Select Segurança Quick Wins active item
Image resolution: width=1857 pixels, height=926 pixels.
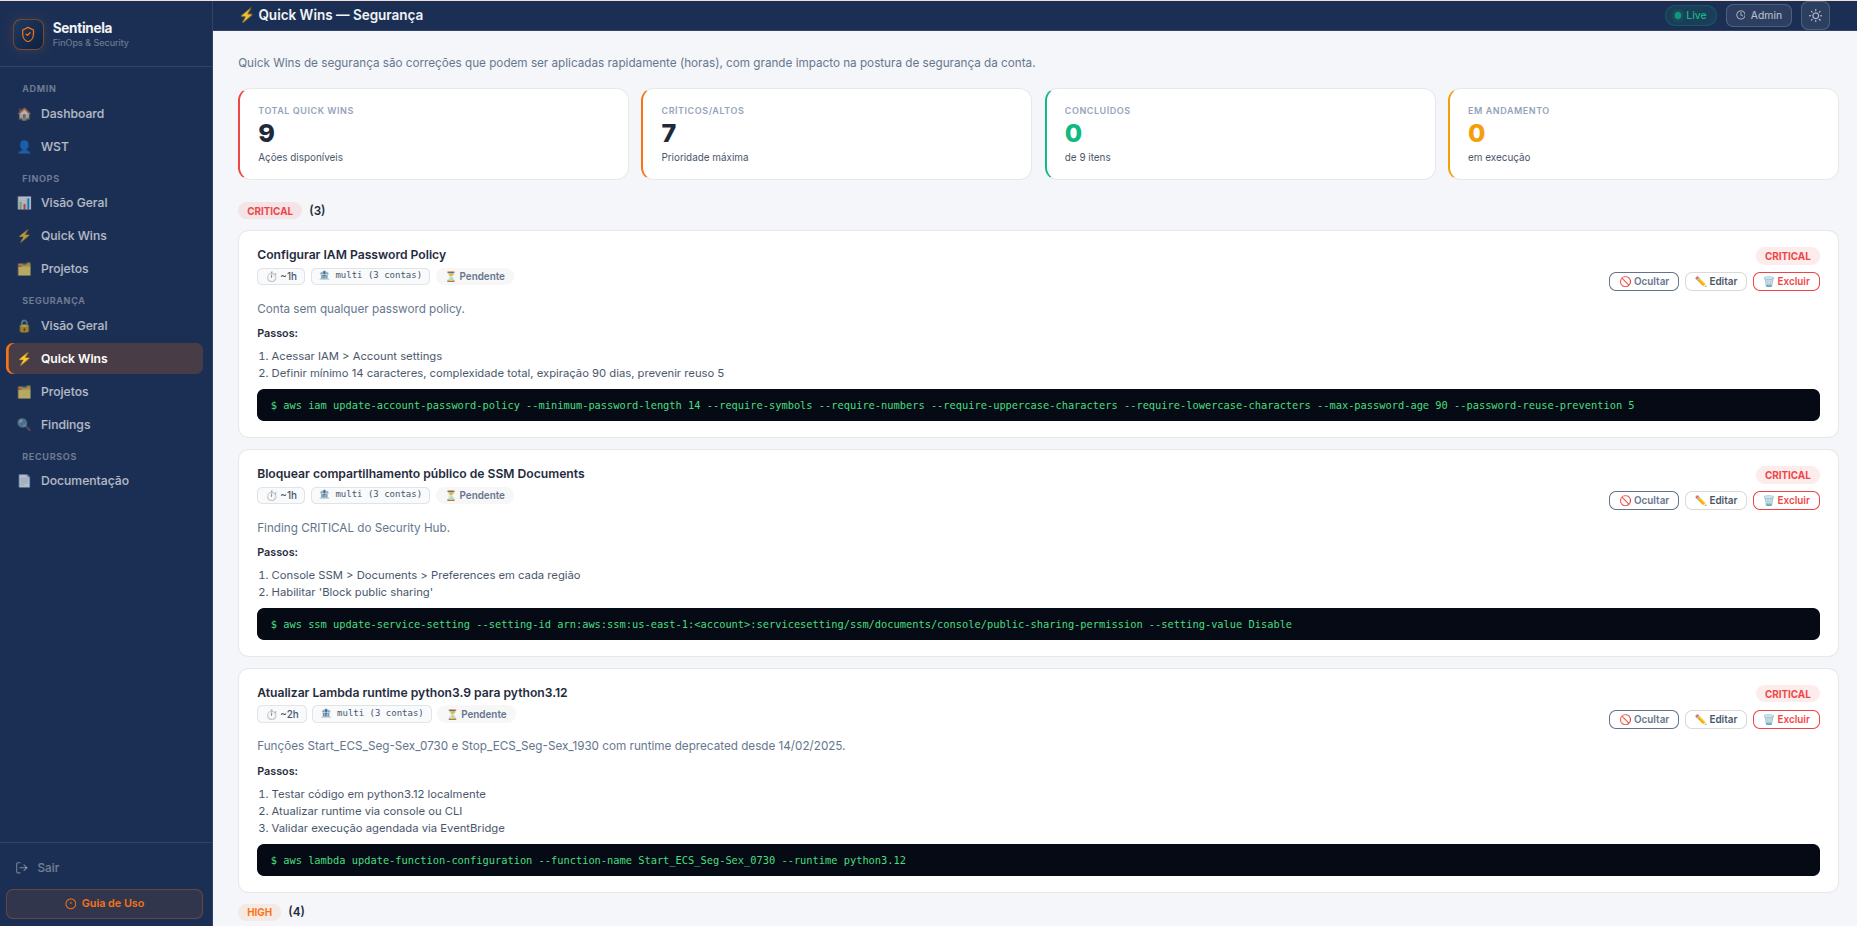pyautogui.click(x=104, y=359)
